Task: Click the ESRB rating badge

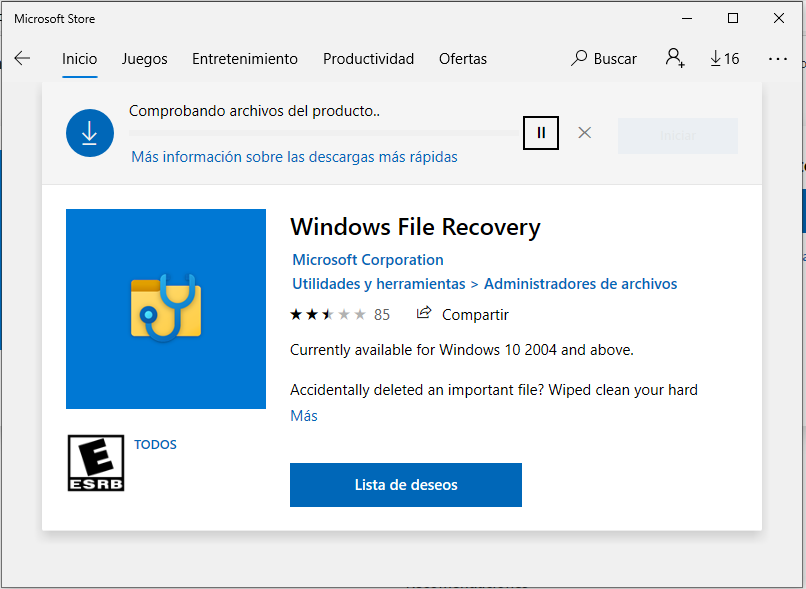Action: tap(96, 463)
